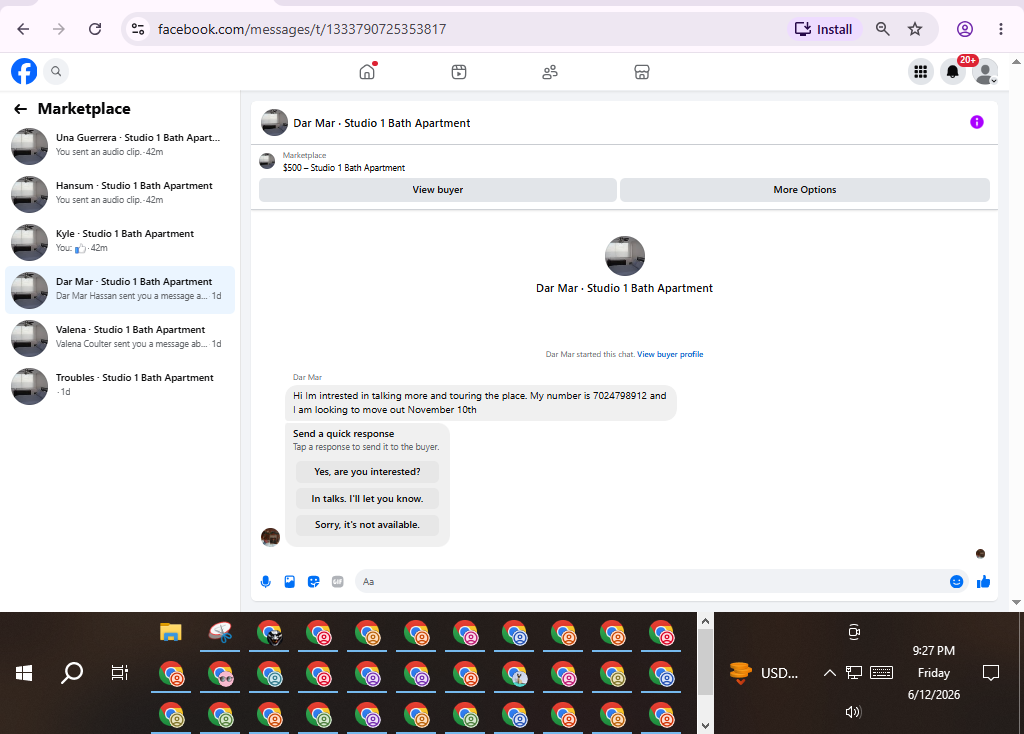
Task: Open the Facebook search magnifier
Action: click(56, 71)
